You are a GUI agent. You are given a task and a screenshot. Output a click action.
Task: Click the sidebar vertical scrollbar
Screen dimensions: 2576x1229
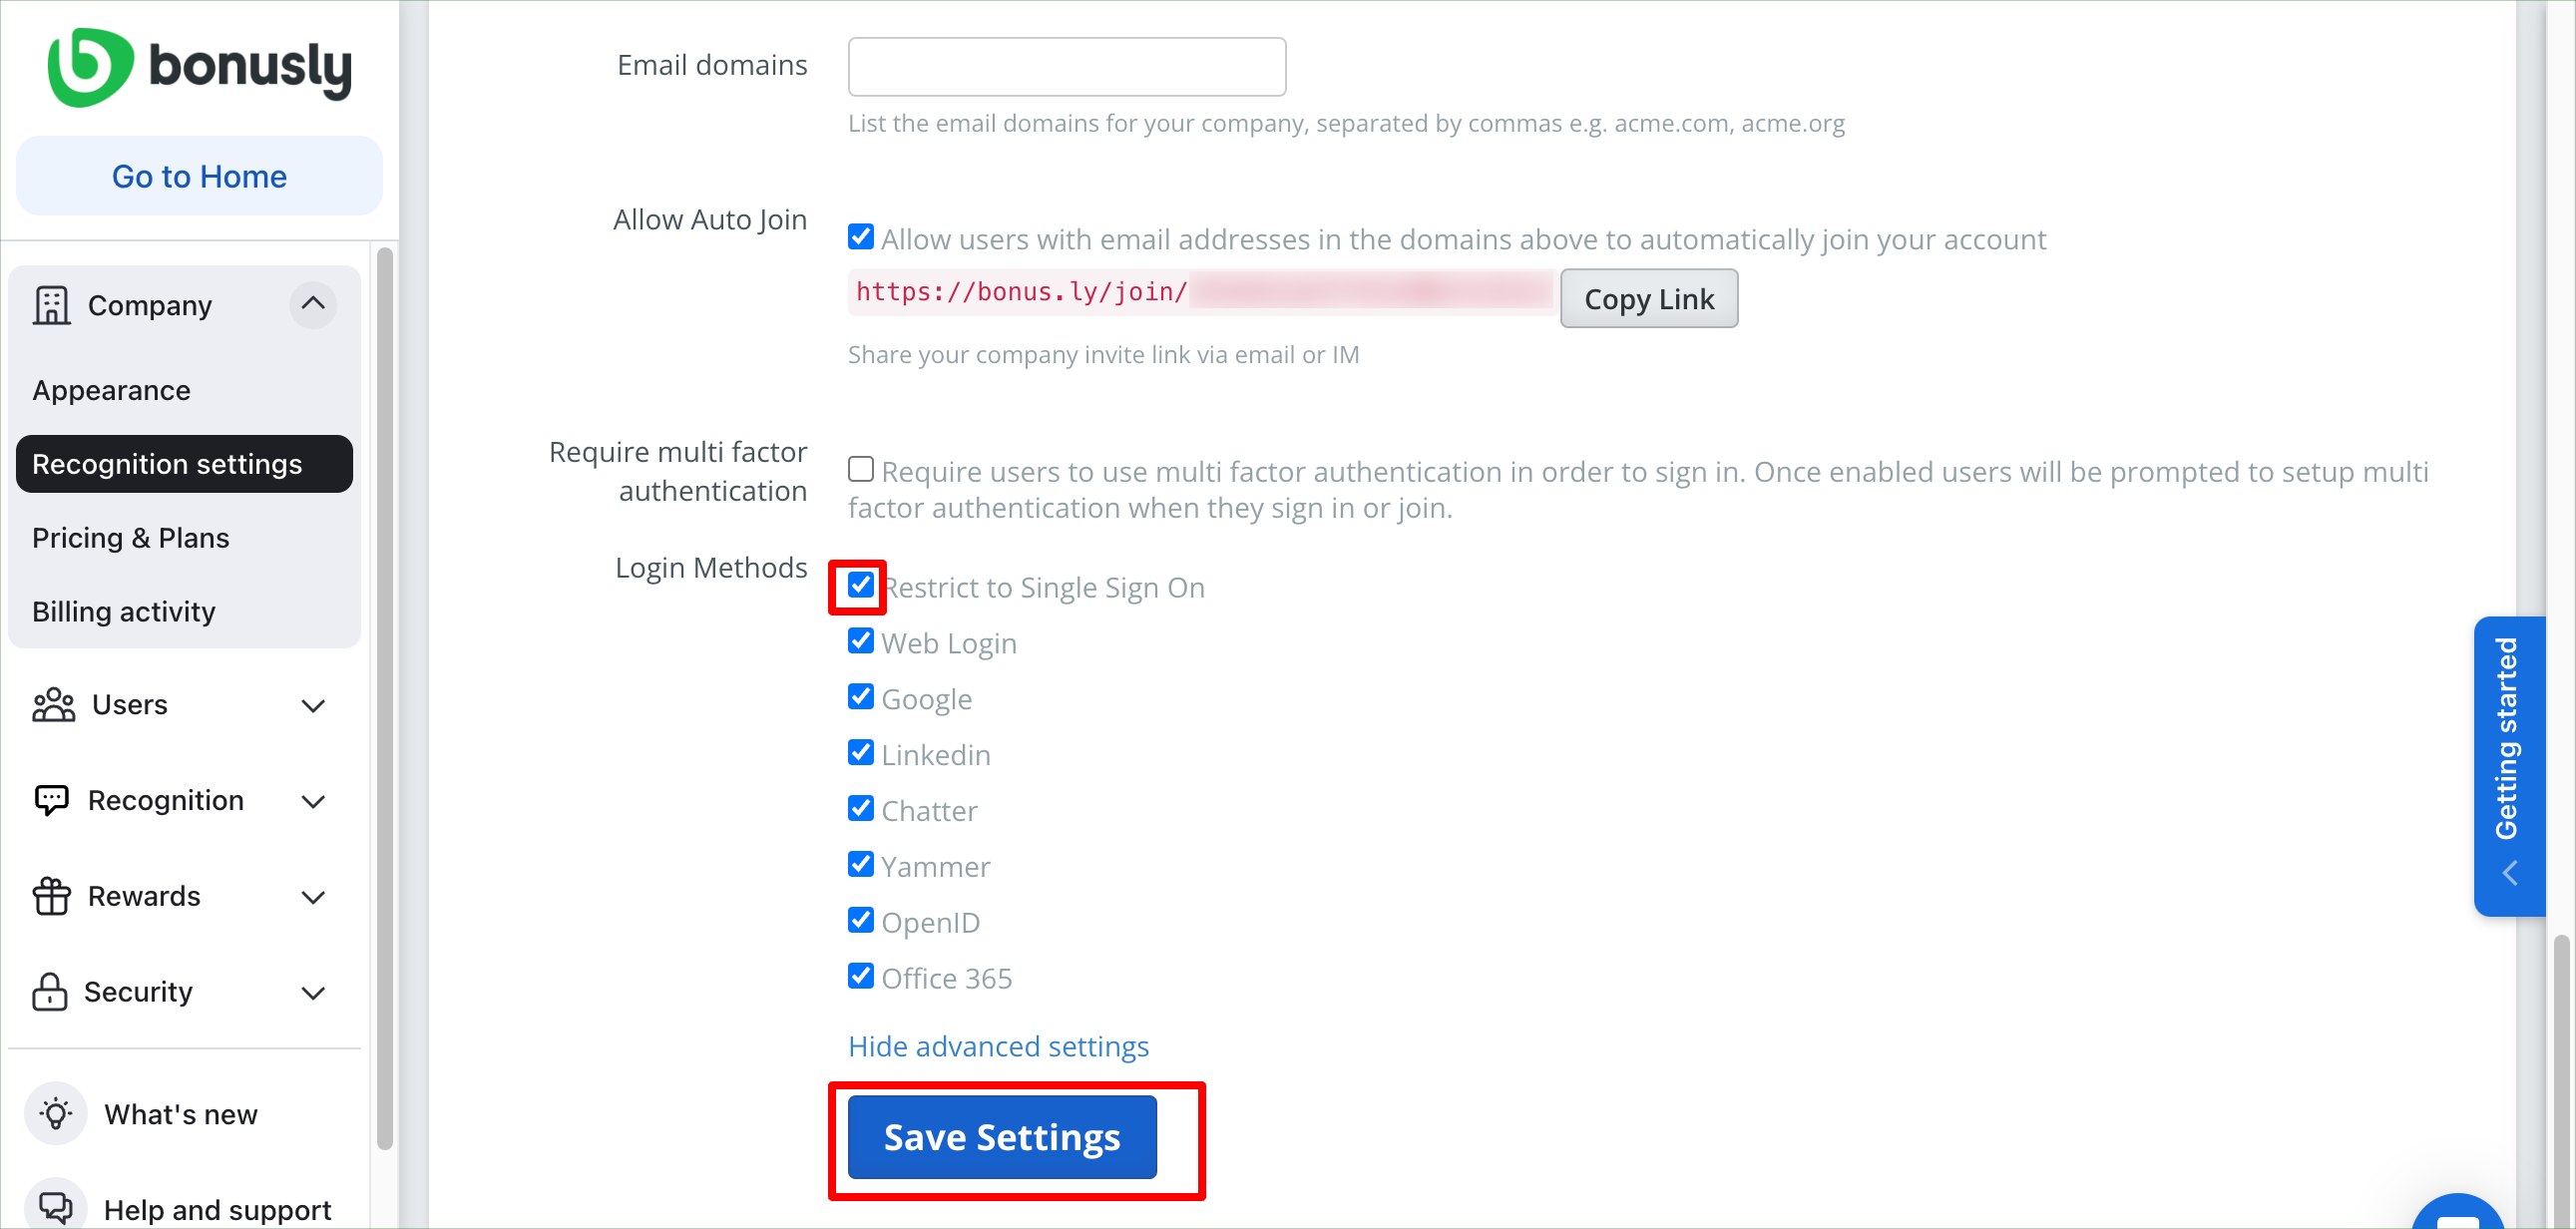click(384, 700)
